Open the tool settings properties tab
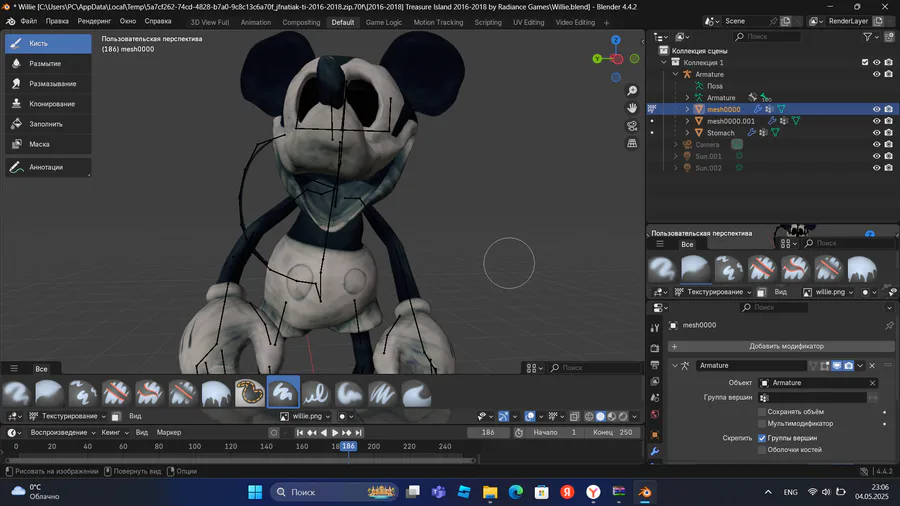 (x=655, y=328)
